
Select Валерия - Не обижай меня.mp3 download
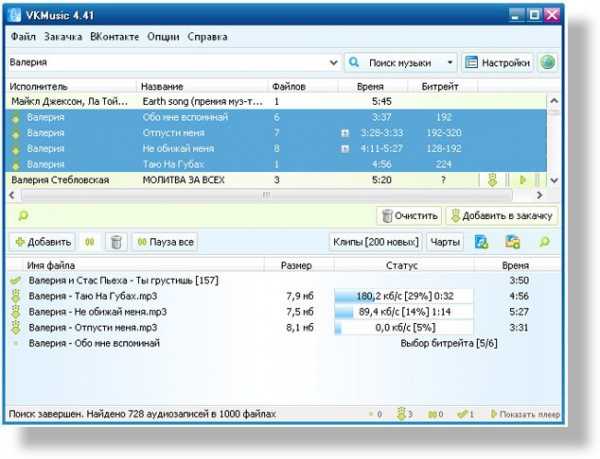(x=283, y=312)
